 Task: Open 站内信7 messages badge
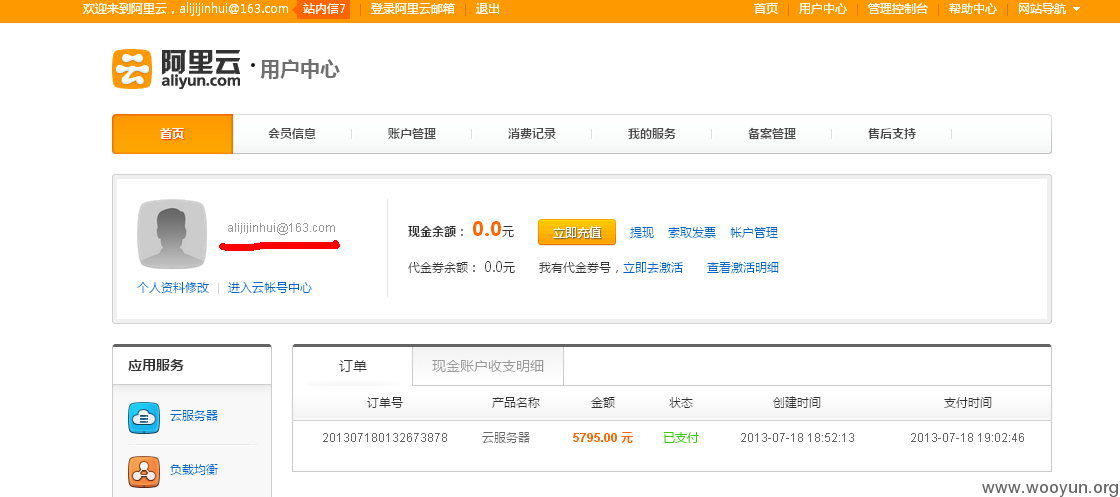324,9
